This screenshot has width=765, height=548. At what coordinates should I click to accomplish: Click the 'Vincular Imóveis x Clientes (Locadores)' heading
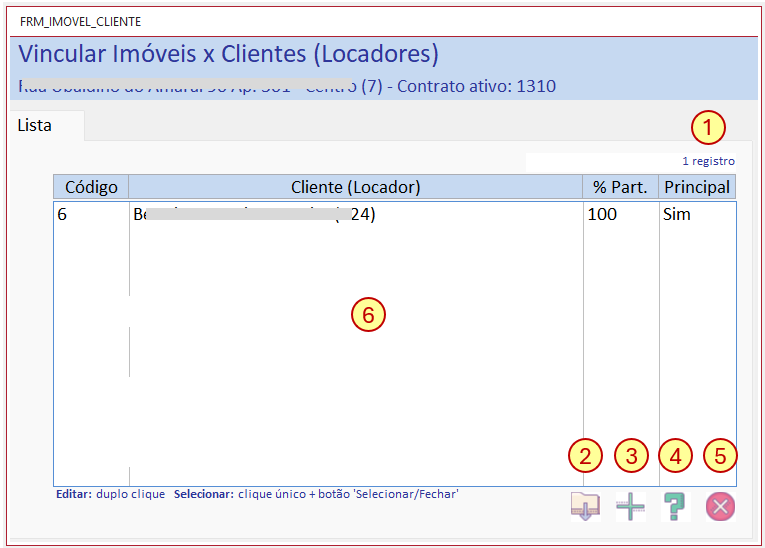point(229,54)
